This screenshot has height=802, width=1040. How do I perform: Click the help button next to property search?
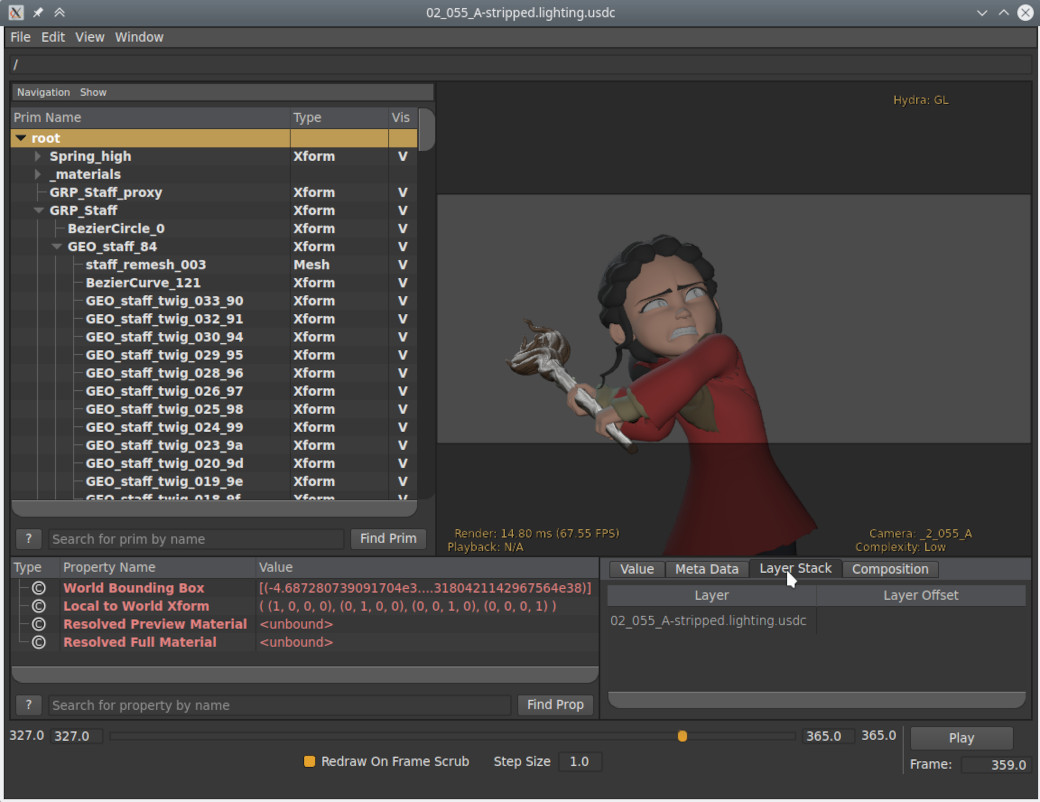pos(29,704)
